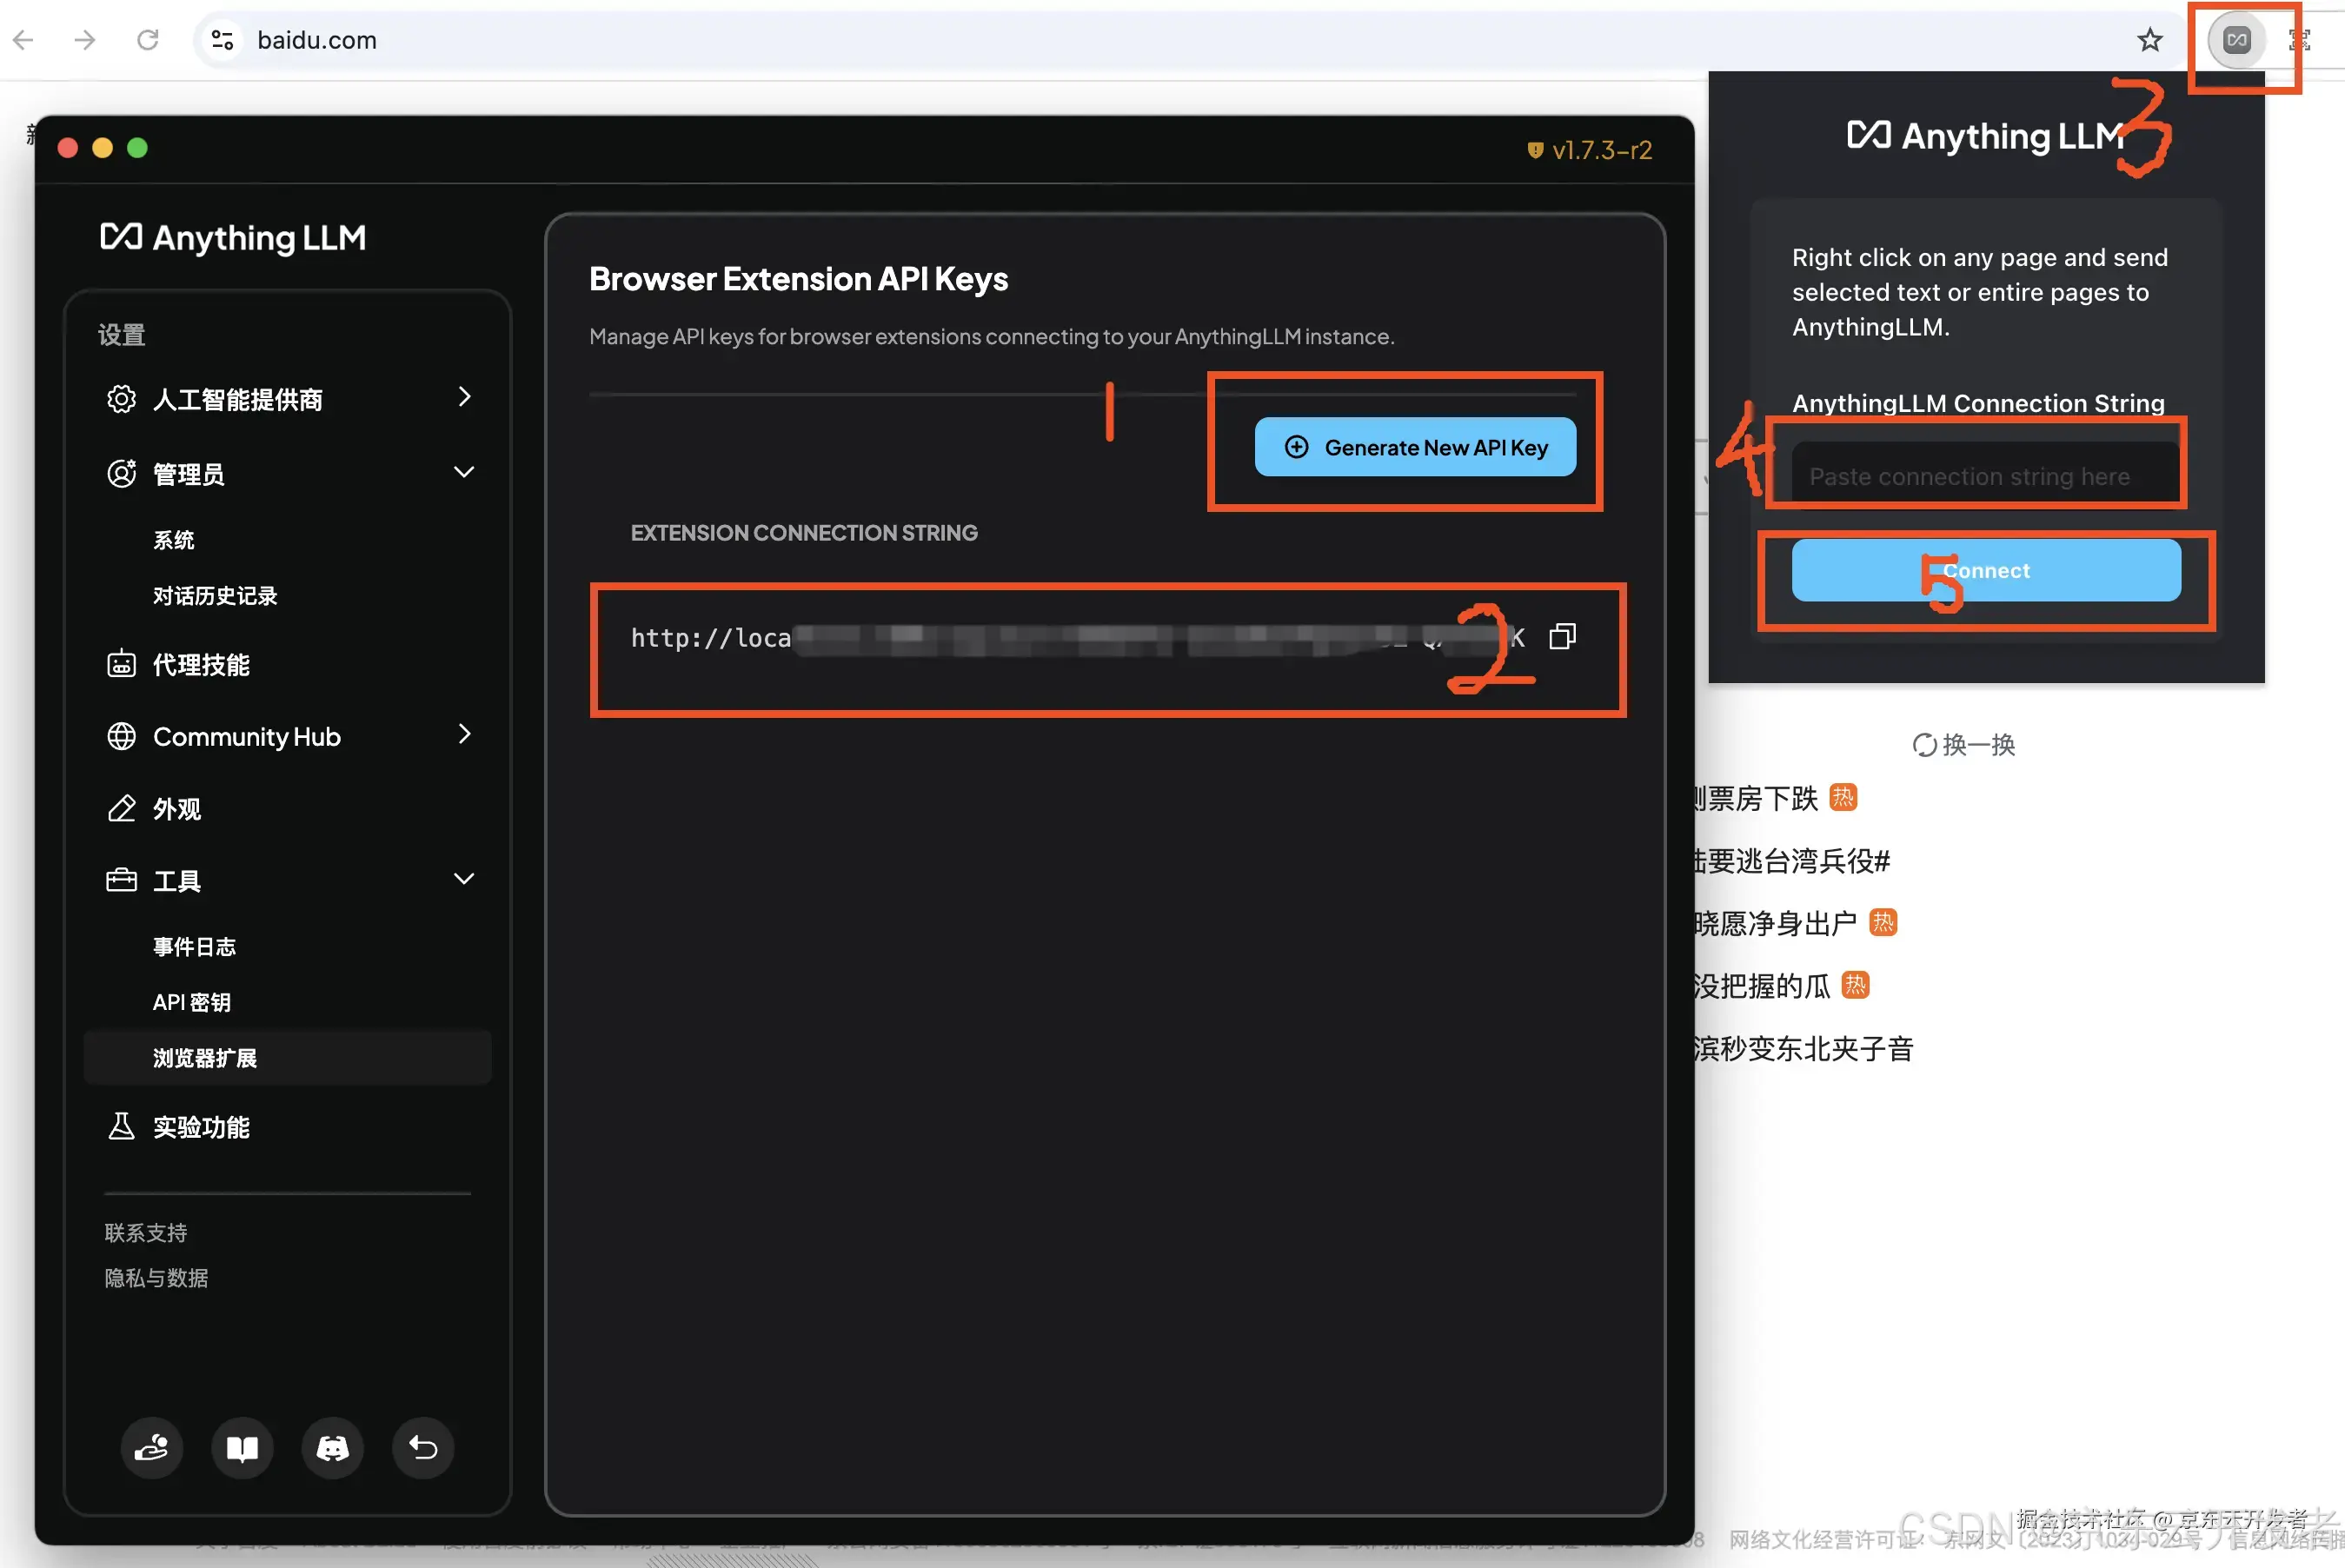Viewport: 2345px width, 1568px height.
Task: Open the site information icon beside baidu.com
Action: [223, 40]
